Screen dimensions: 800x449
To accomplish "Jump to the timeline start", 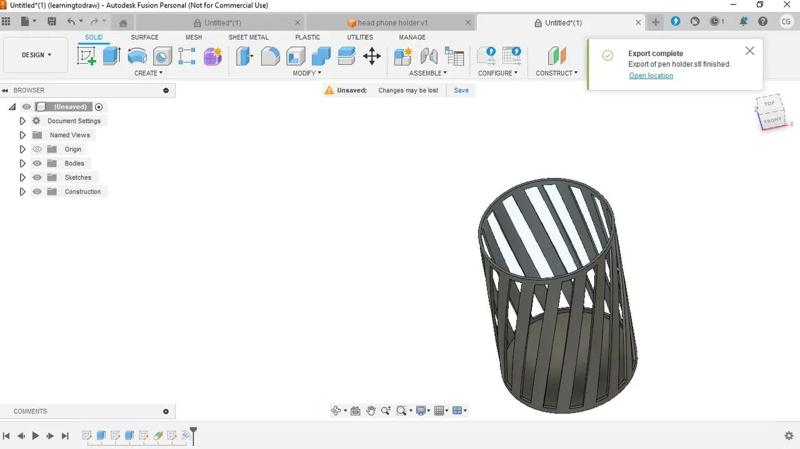I will (6, 436).
